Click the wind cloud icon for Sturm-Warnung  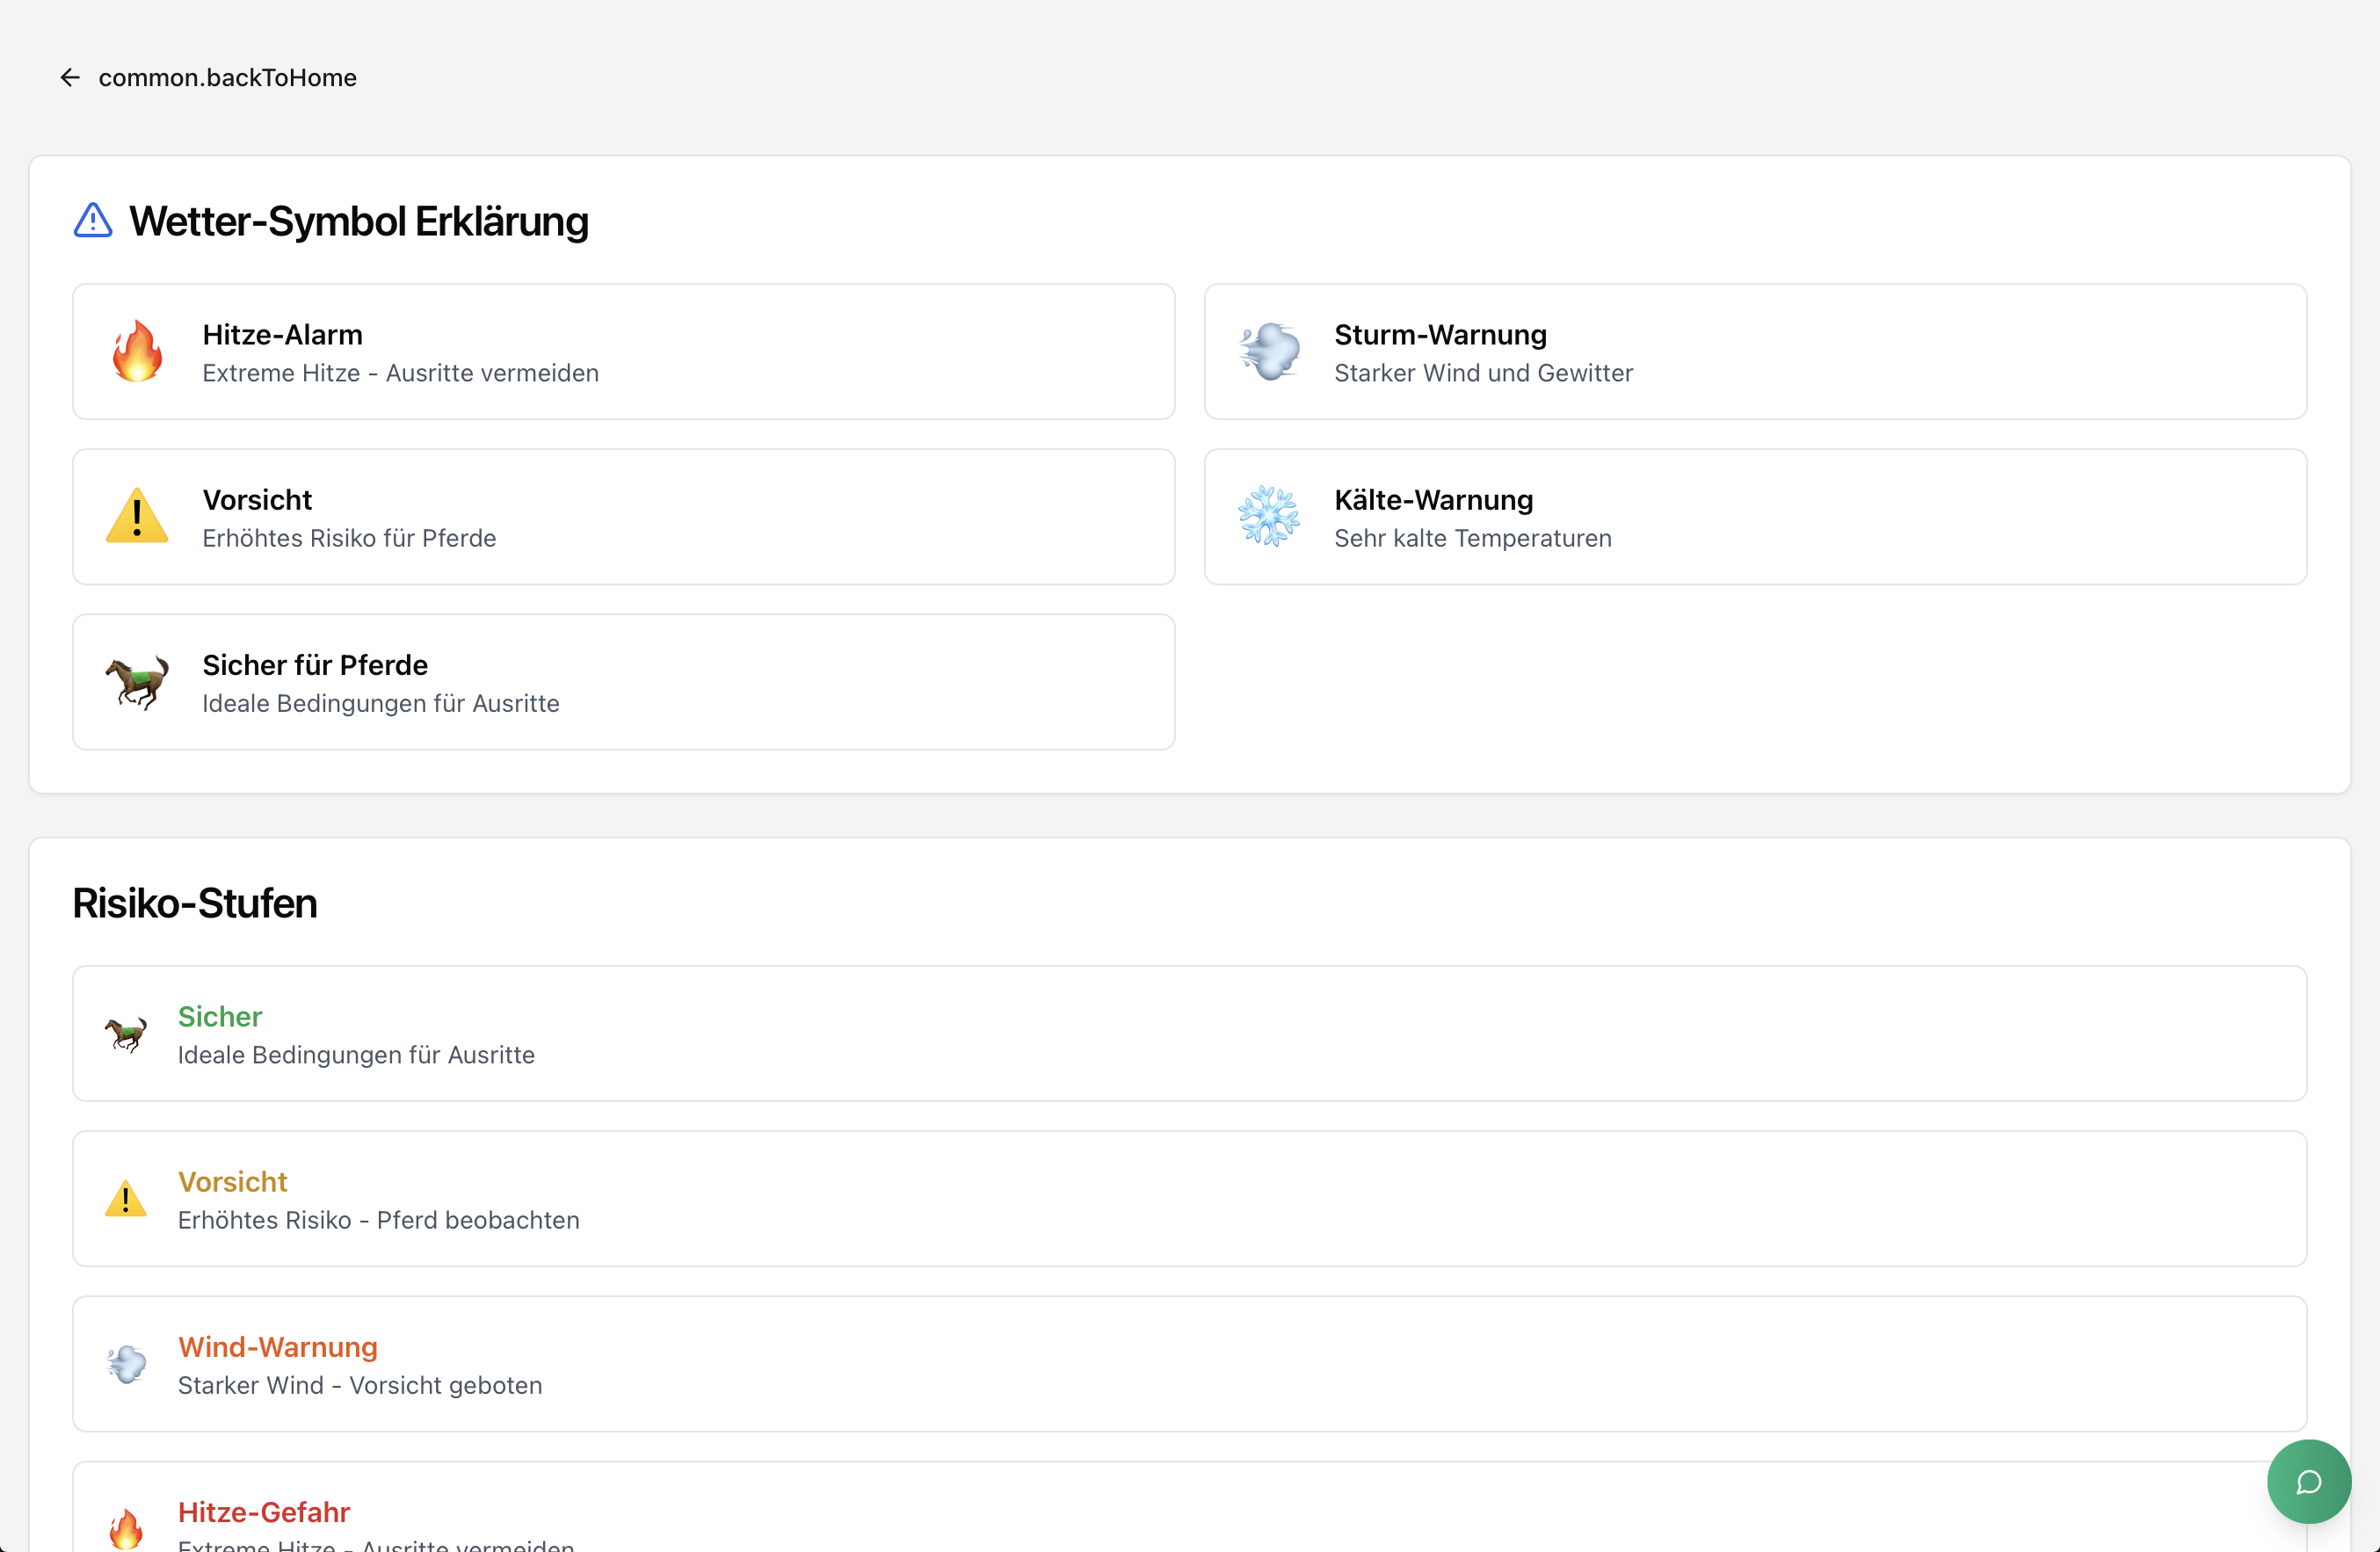click(1269, 352)
